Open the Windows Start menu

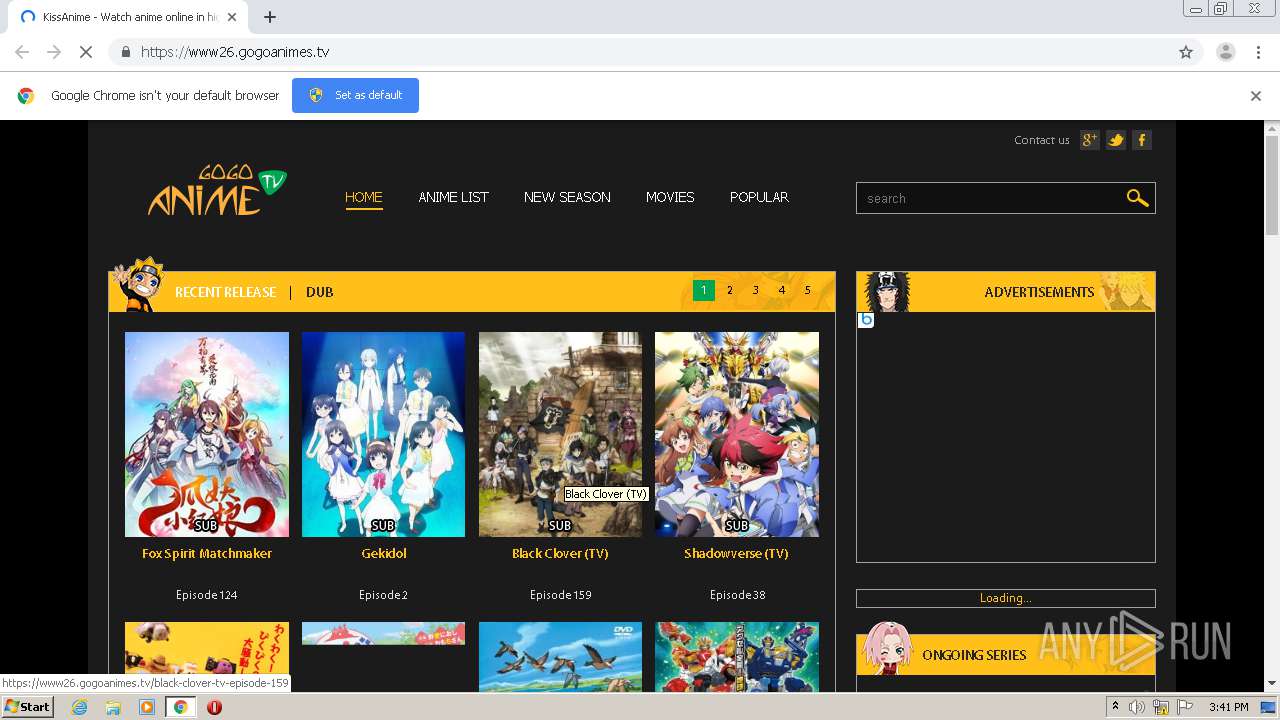27,707
